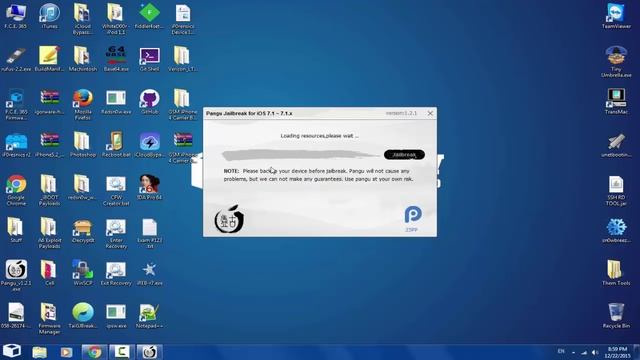Switch to Chrome in the taskbar
The image size is (640, 360).
tap(94, 352)
